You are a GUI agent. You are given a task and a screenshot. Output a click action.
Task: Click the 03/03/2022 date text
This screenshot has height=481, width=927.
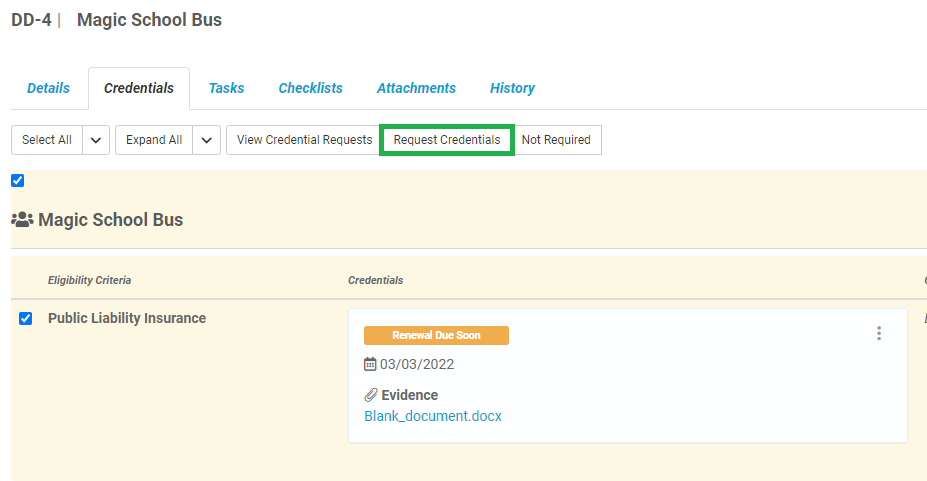coord(417,364)
